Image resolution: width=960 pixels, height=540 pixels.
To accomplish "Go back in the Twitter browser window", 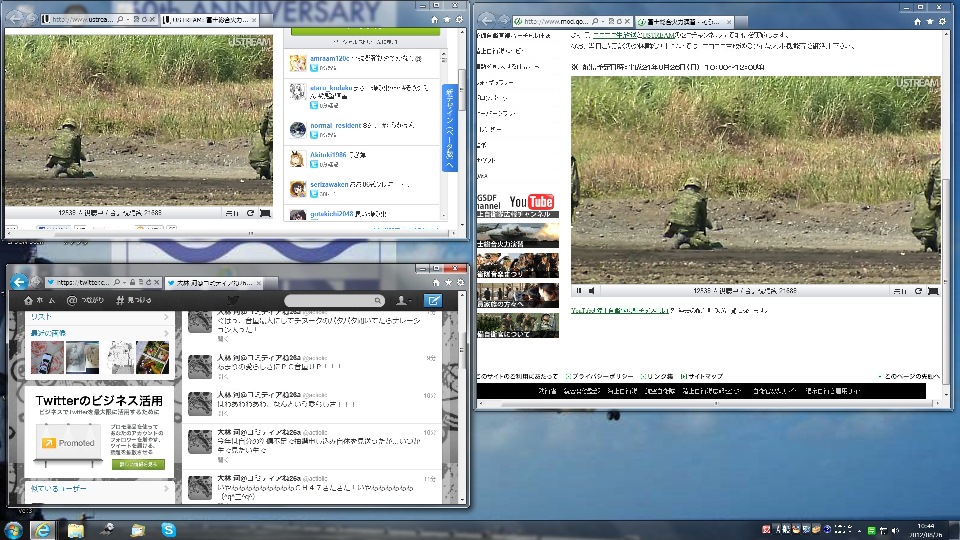I will click(18, 282).
